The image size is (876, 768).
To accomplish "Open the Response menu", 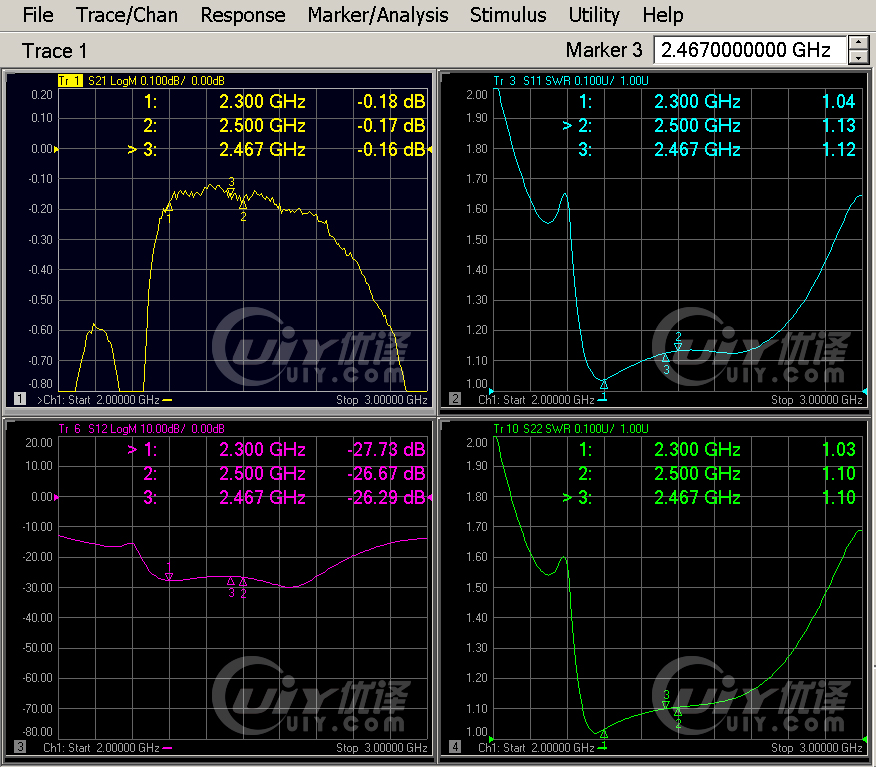I will pyautogui.click(x=243, y=15).
